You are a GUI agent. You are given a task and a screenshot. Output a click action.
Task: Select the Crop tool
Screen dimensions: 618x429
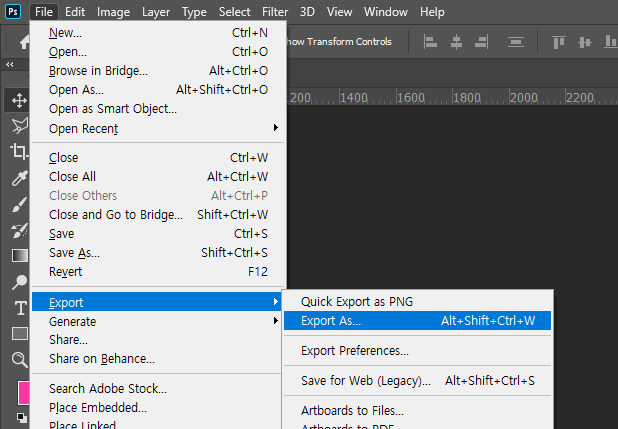tap(19, 151)
